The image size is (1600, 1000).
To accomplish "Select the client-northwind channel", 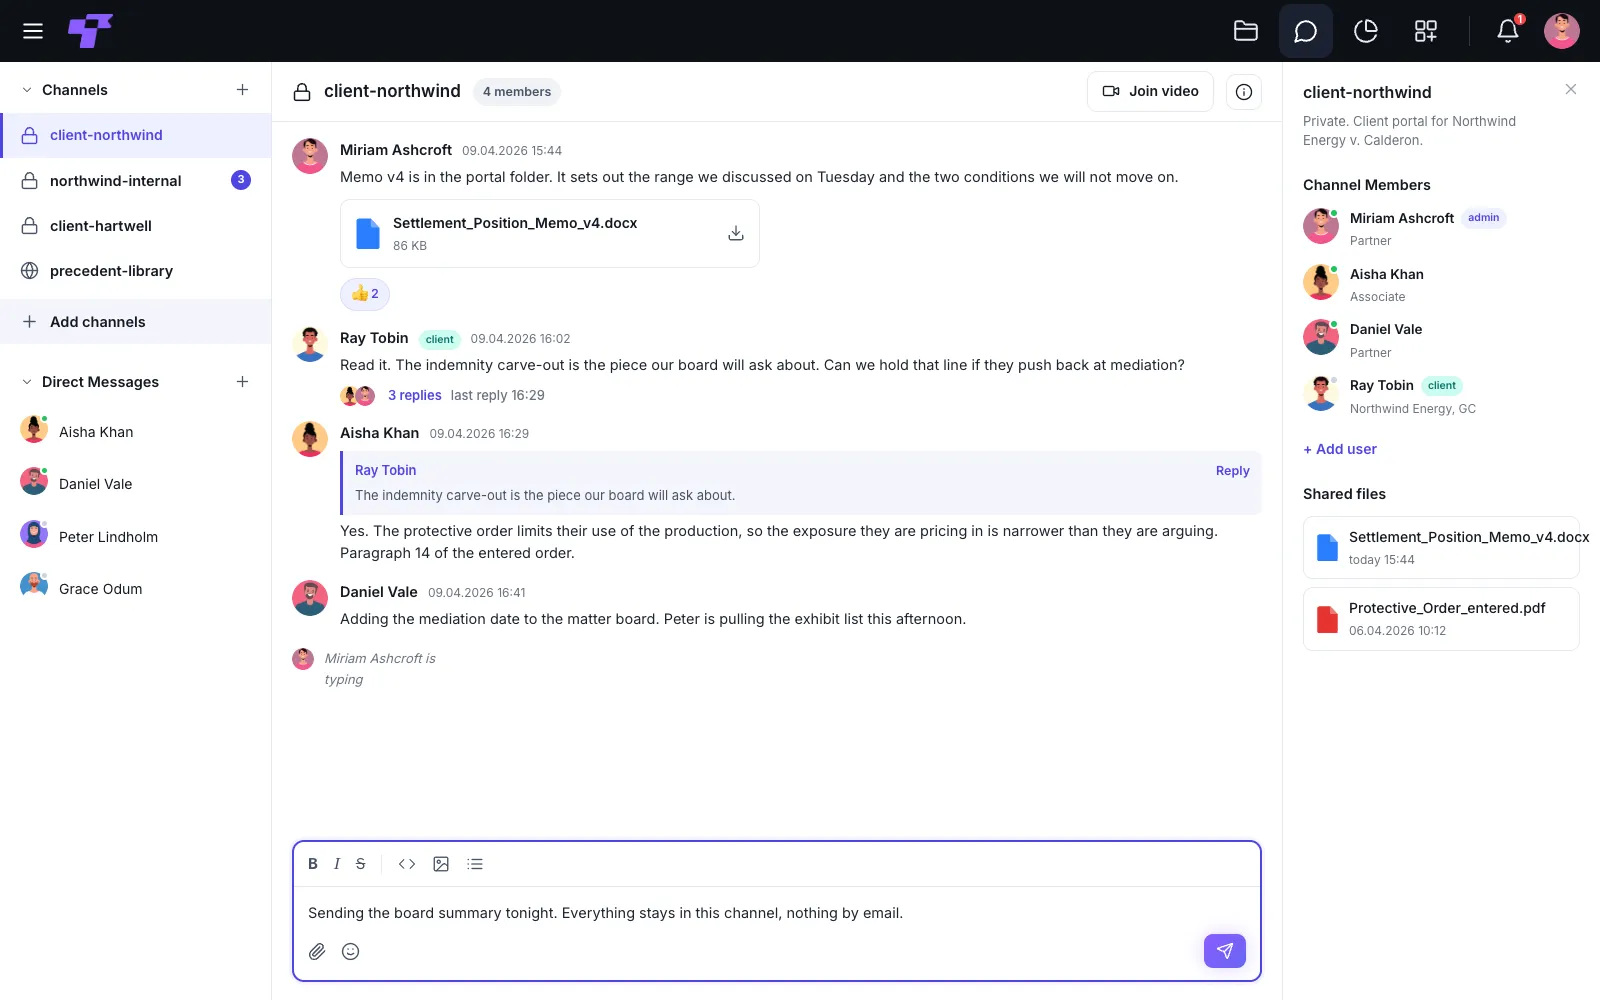I will coord(136,135).
